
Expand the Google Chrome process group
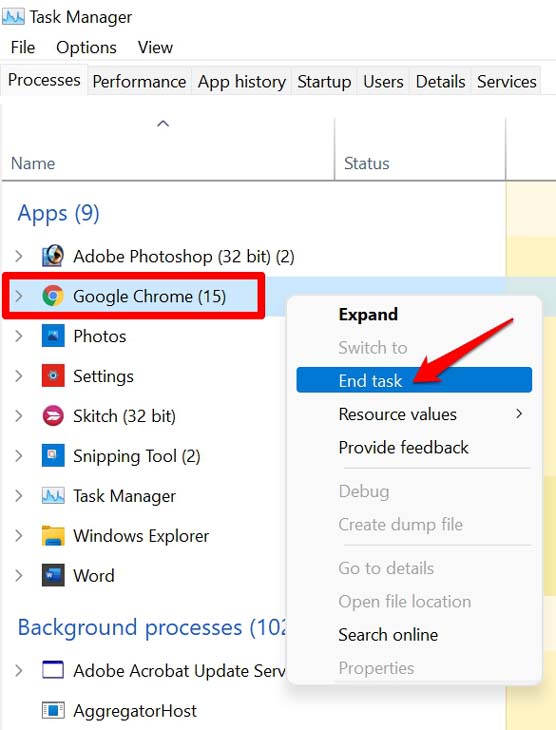pos(19,296)
